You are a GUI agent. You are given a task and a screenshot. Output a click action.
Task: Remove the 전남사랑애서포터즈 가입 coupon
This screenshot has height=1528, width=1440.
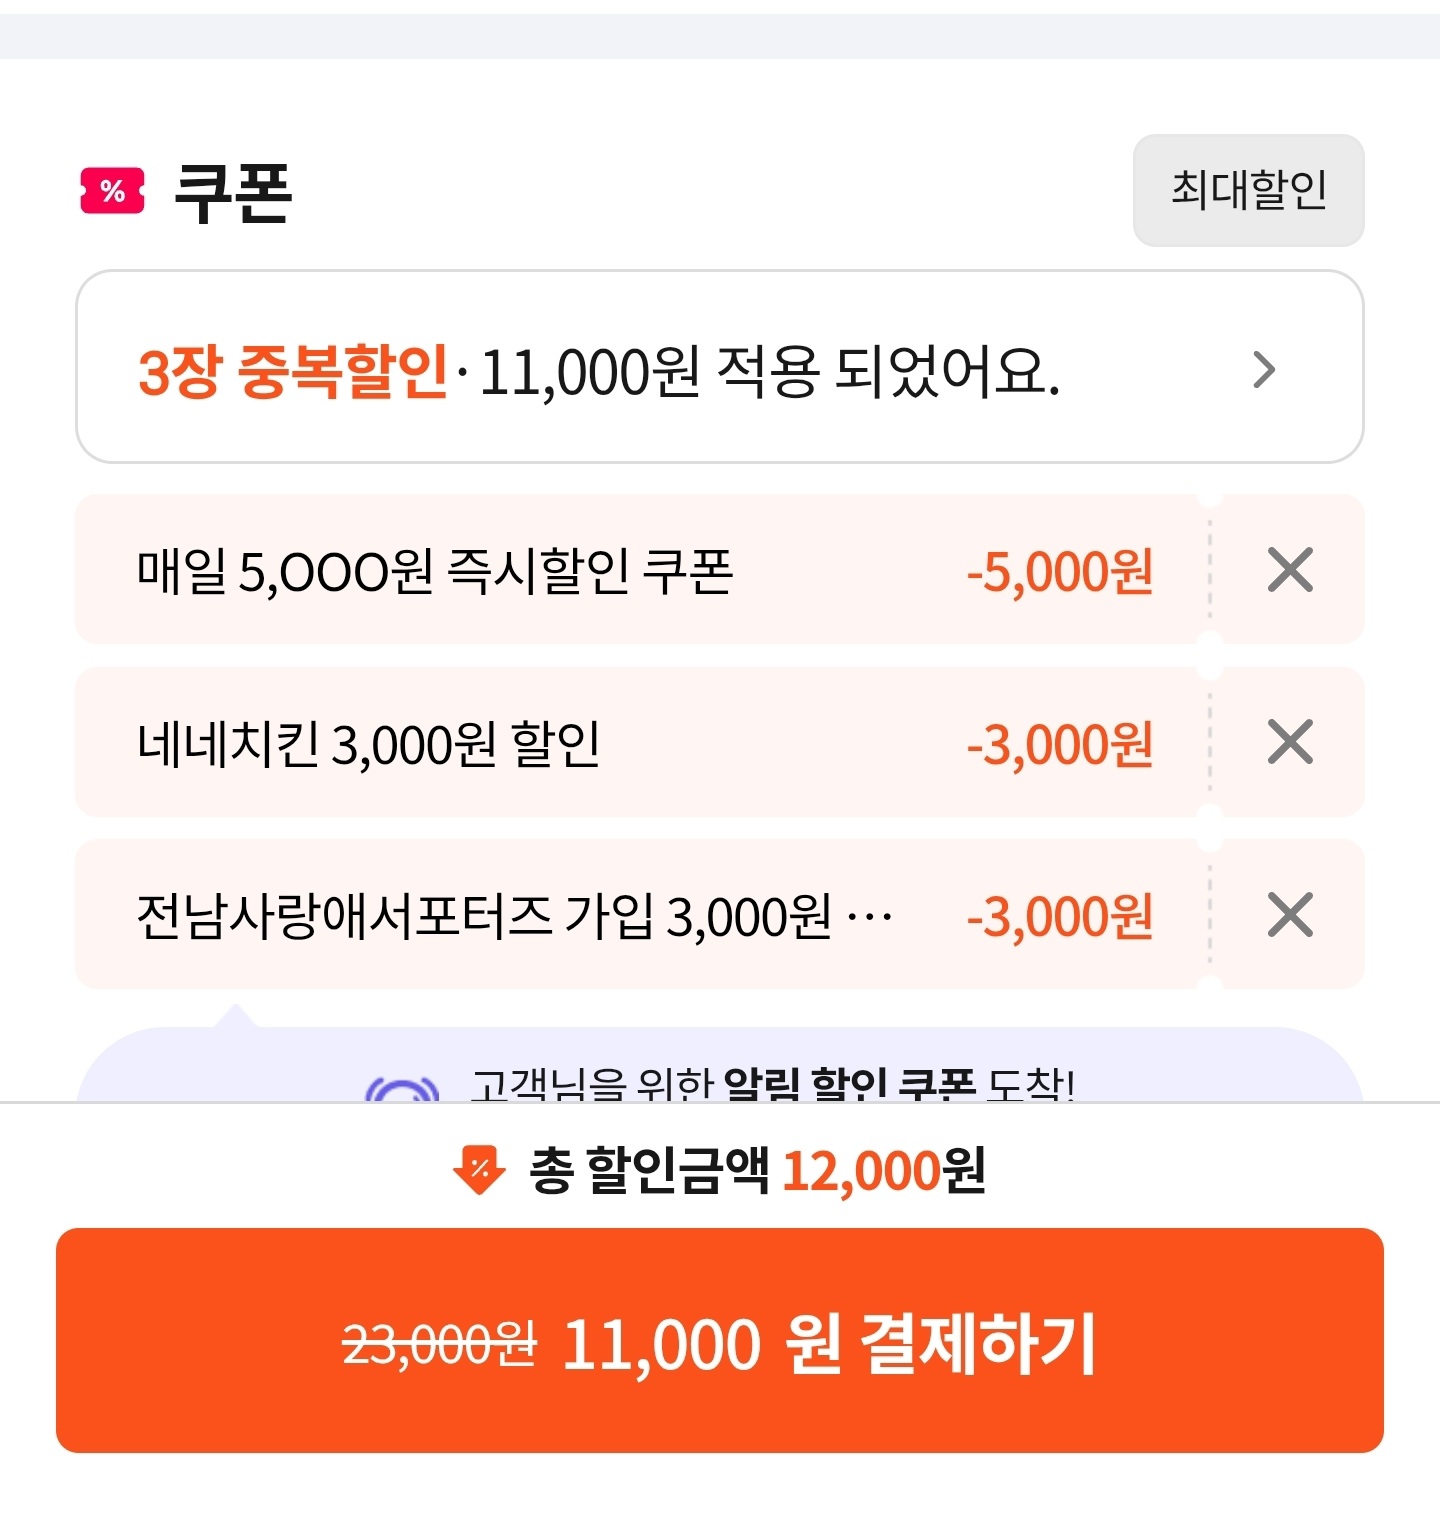click(1290, 915)
